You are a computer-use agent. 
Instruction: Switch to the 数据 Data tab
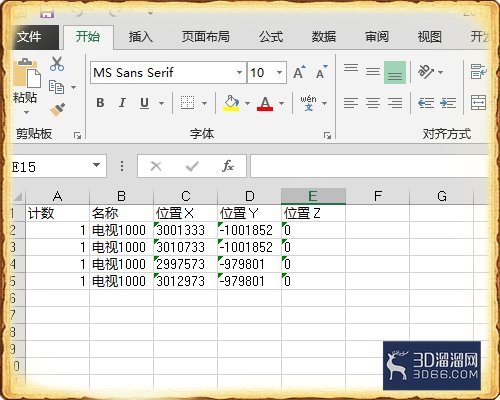coord(324,37)
